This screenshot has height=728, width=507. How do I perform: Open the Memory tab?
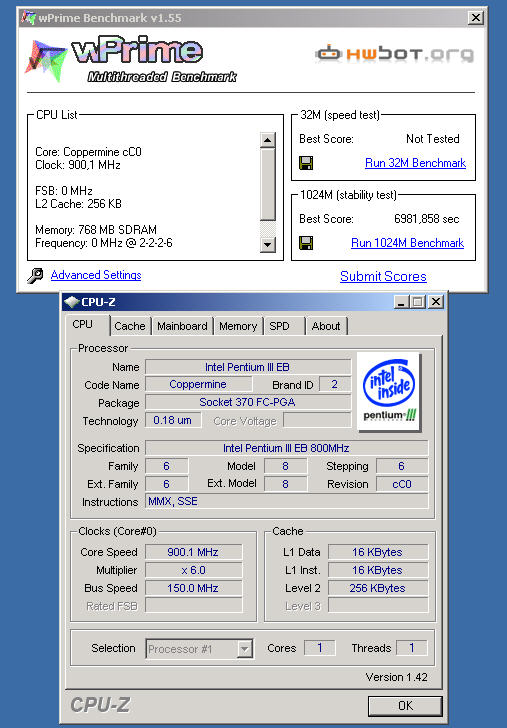[x=238, y=326]
